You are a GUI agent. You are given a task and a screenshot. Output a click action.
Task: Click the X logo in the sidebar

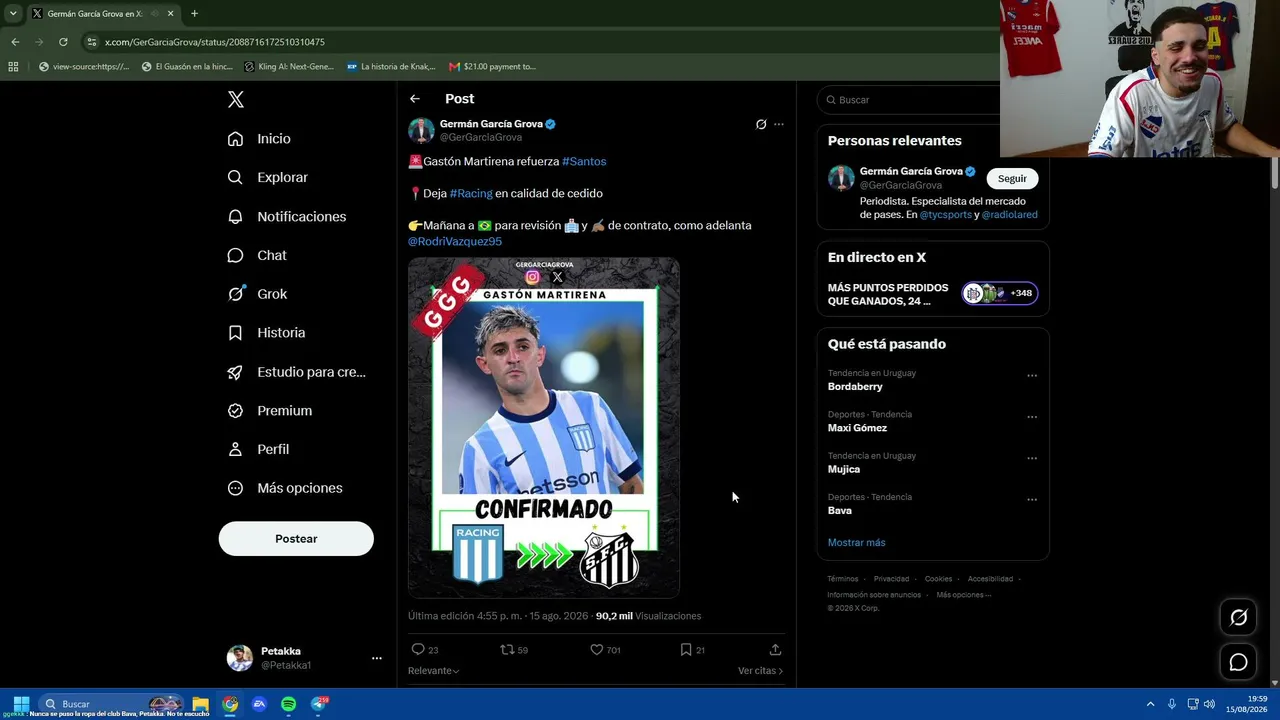[236, 99]
